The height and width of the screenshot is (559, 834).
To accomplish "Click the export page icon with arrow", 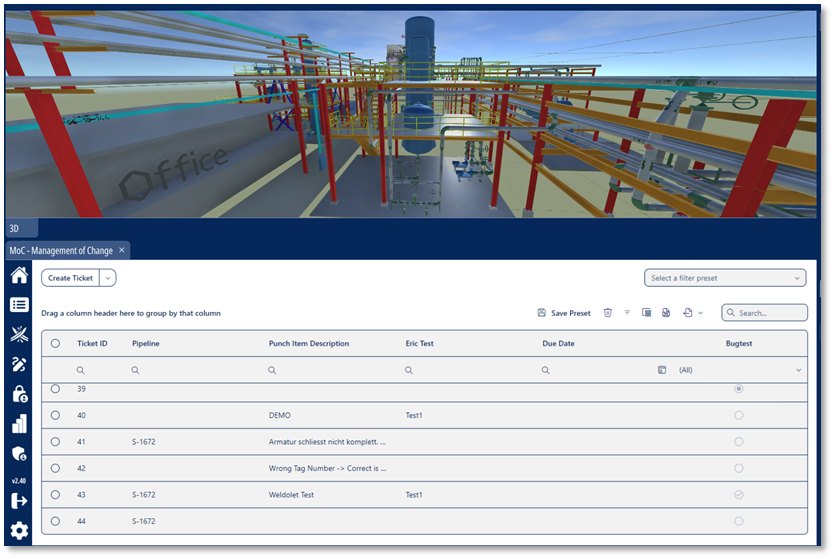I will coord(688,312).
